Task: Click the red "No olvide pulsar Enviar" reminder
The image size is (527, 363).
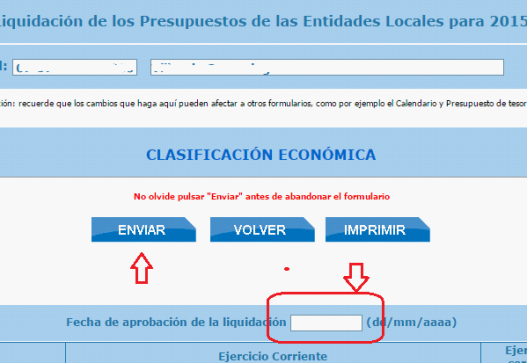Action: click(x=261, y=197)
